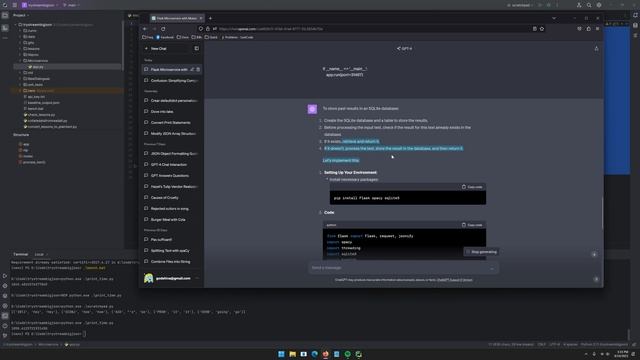Screen dimensions: 640x360
Task: Bookmark this page with the star icon
Action: tap(542, 29)
